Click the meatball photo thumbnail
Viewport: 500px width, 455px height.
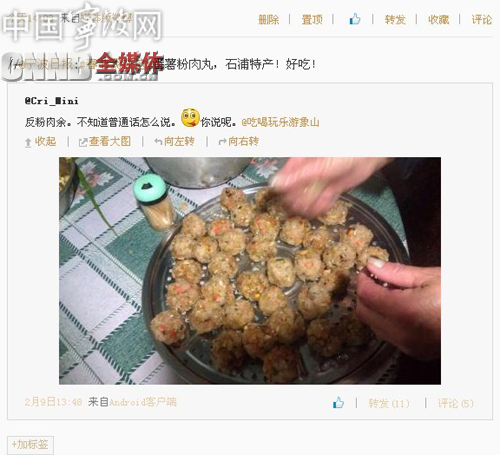point(250,271)
